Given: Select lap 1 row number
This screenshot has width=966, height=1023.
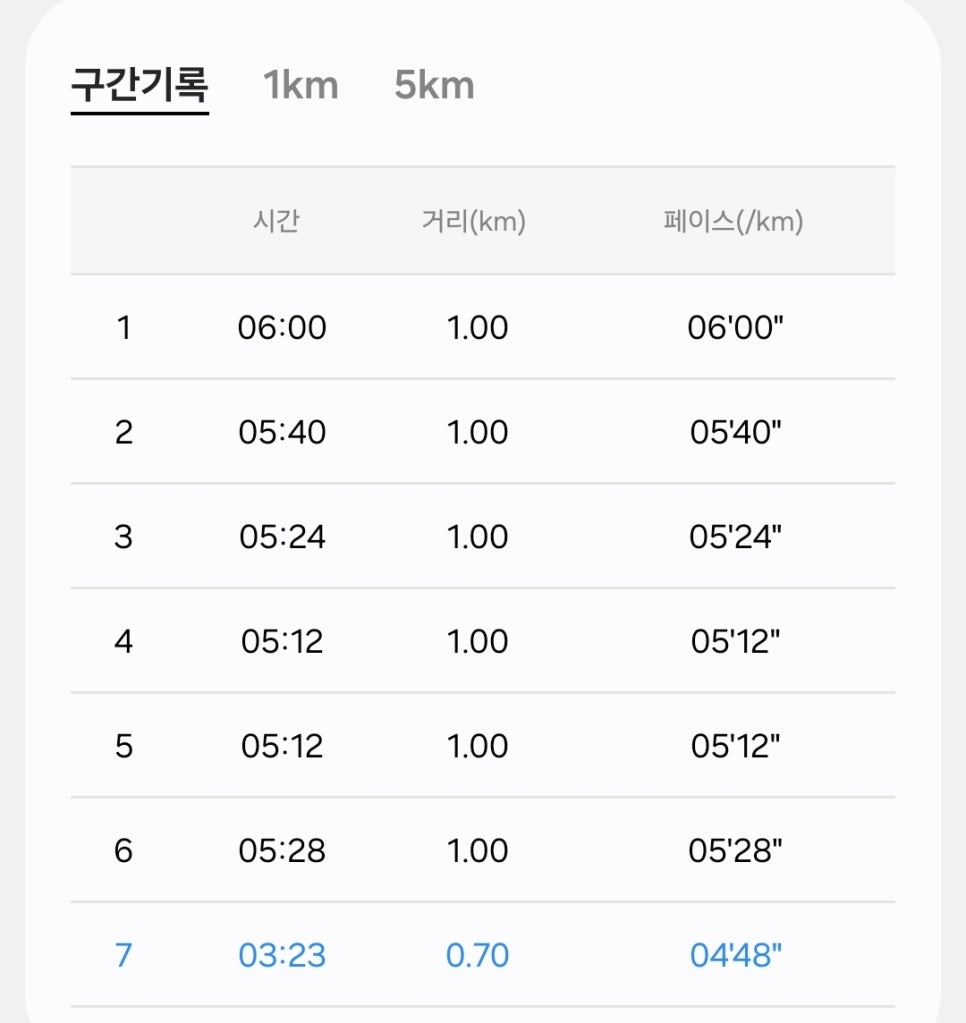Looking at the screenshot, I should [123, 328].
